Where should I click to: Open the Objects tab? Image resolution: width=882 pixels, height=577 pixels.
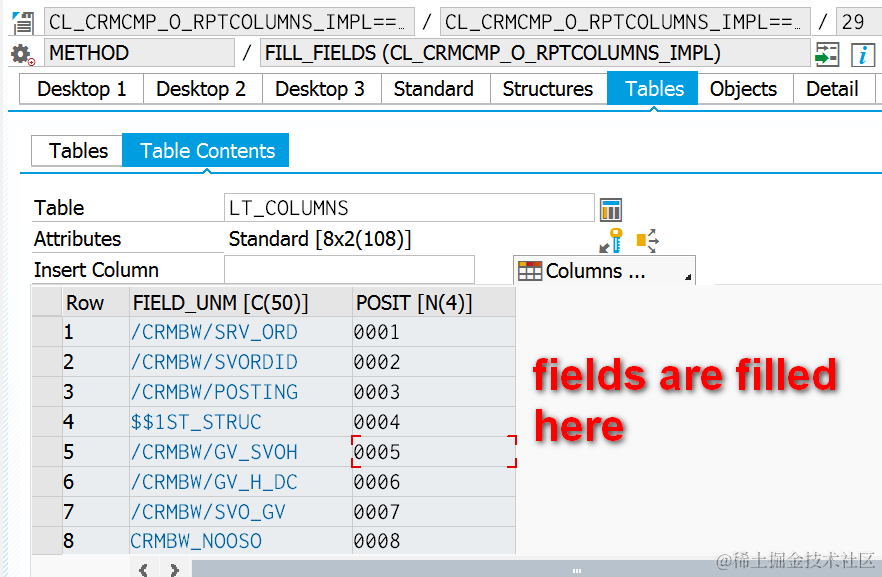(x=745, y=89)
